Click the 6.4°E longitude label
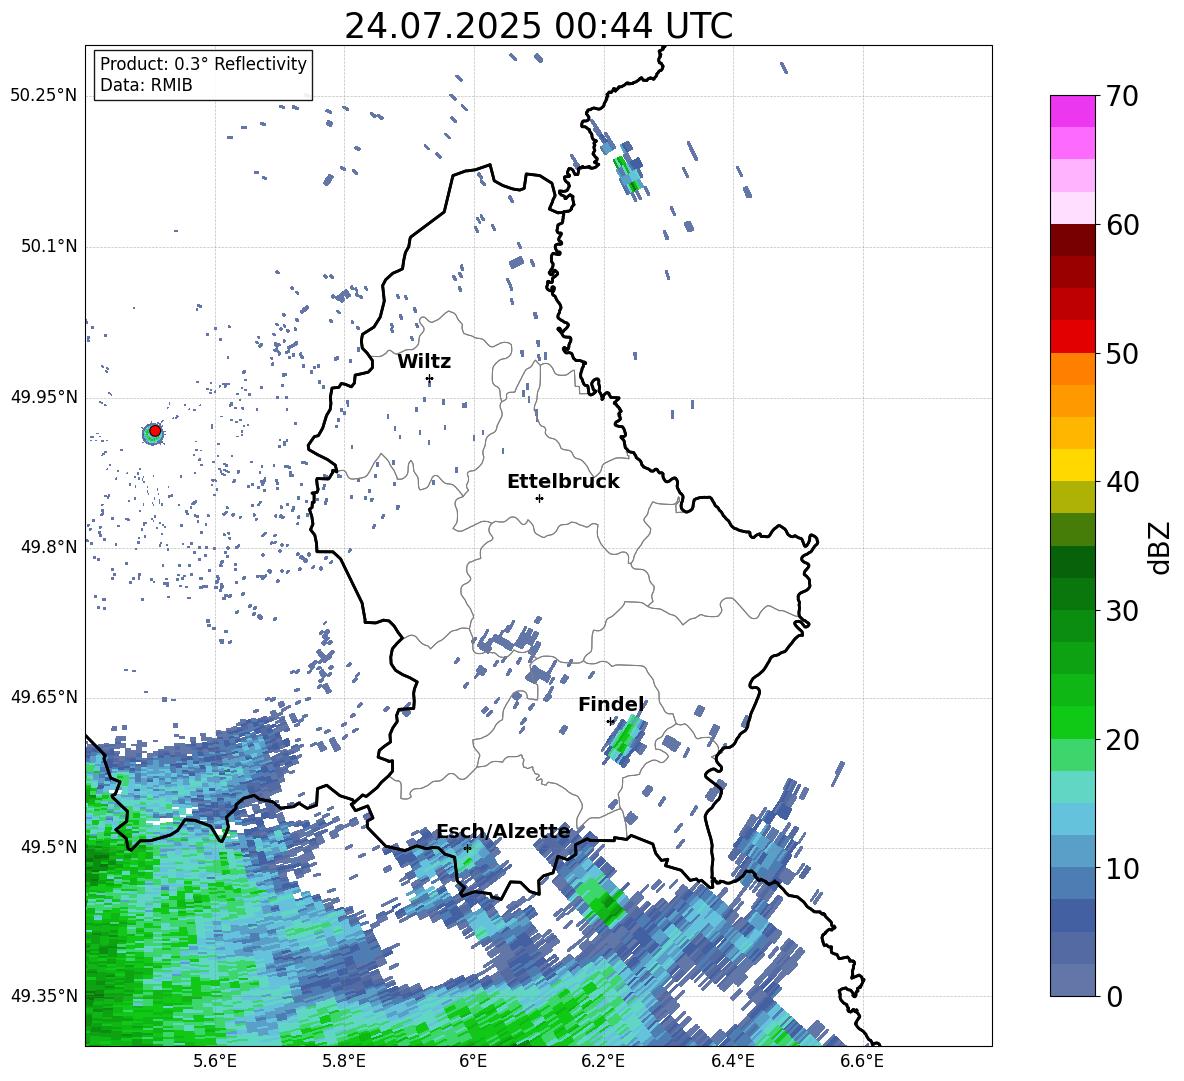 [732, 1062]
